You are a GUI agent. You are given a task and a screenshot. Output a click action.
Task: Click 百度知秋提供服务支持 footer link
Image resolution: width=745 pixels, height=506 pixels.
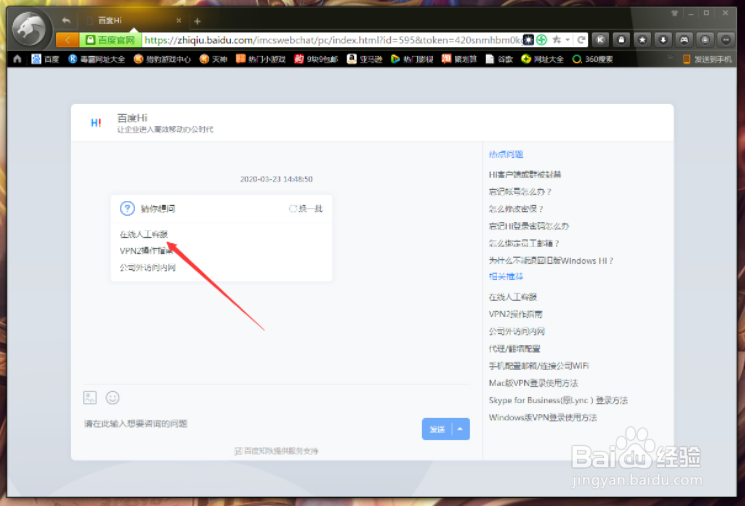point(277,451)
